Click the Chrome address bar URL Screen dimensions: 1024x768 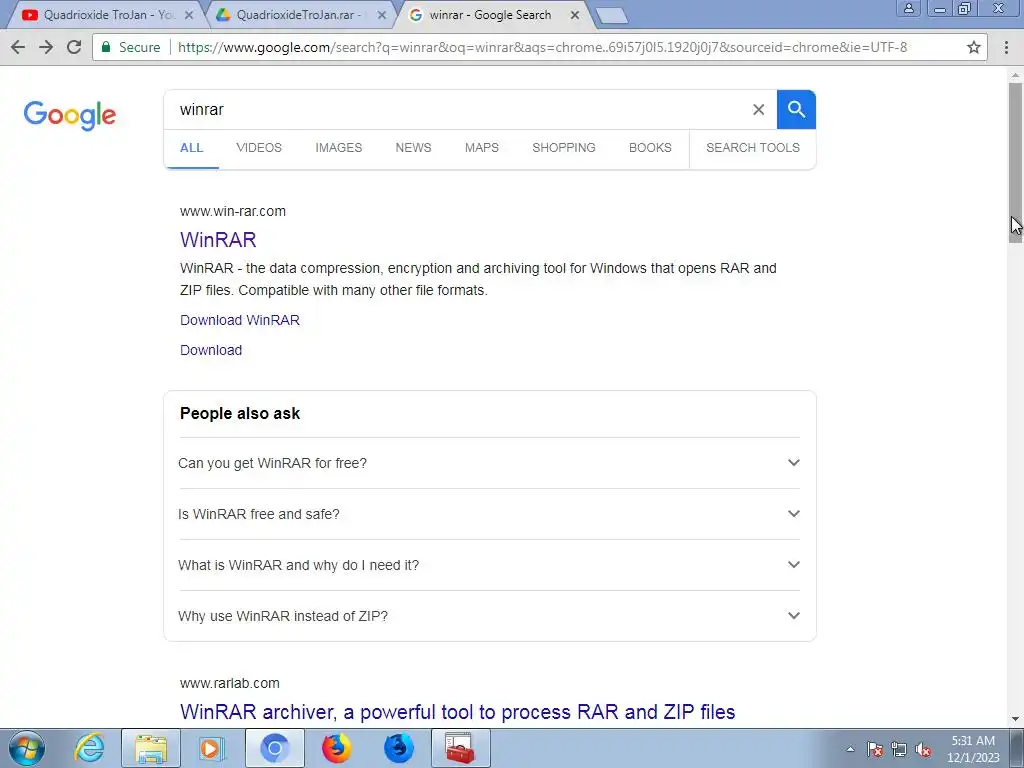pyautogui.click(x=542, y=47)
